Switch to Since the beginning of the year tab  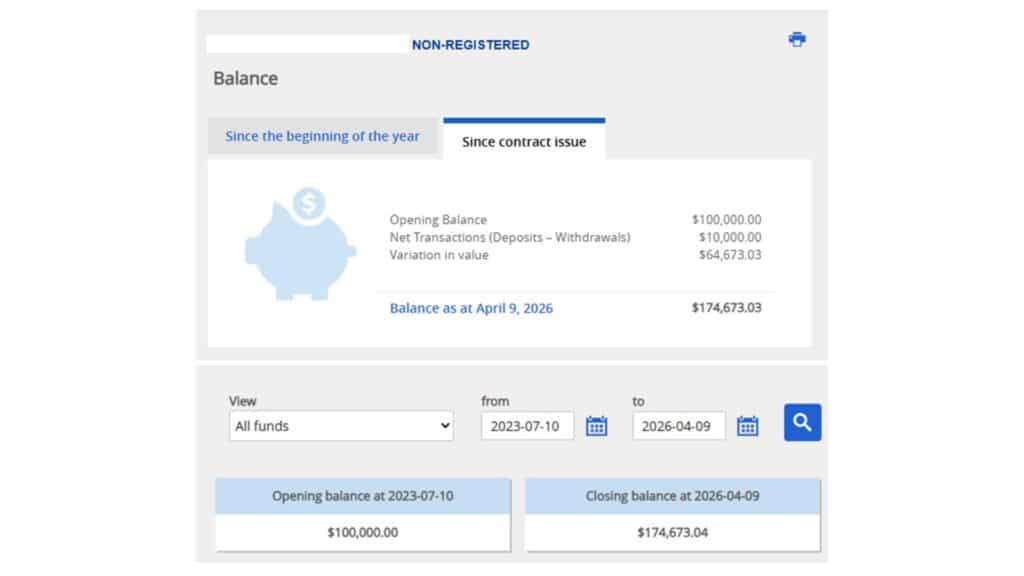coord(322,137)
